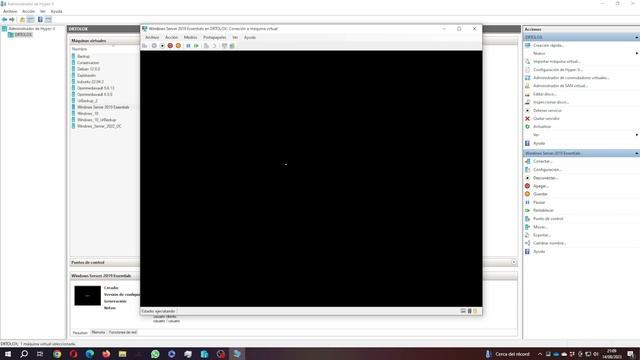Open WhatsApp from the taskbar

tap(155, 354)
